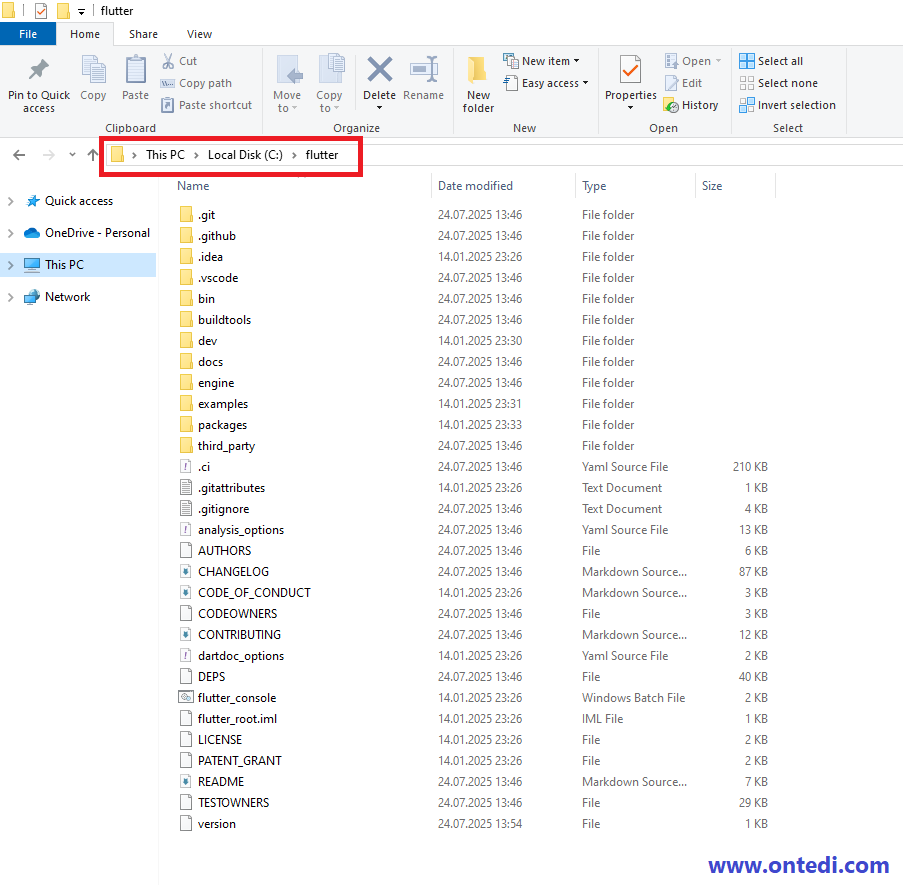The image size is (903, 885).
Task: Expand Network tree node
Action: (x=10, y=297)
